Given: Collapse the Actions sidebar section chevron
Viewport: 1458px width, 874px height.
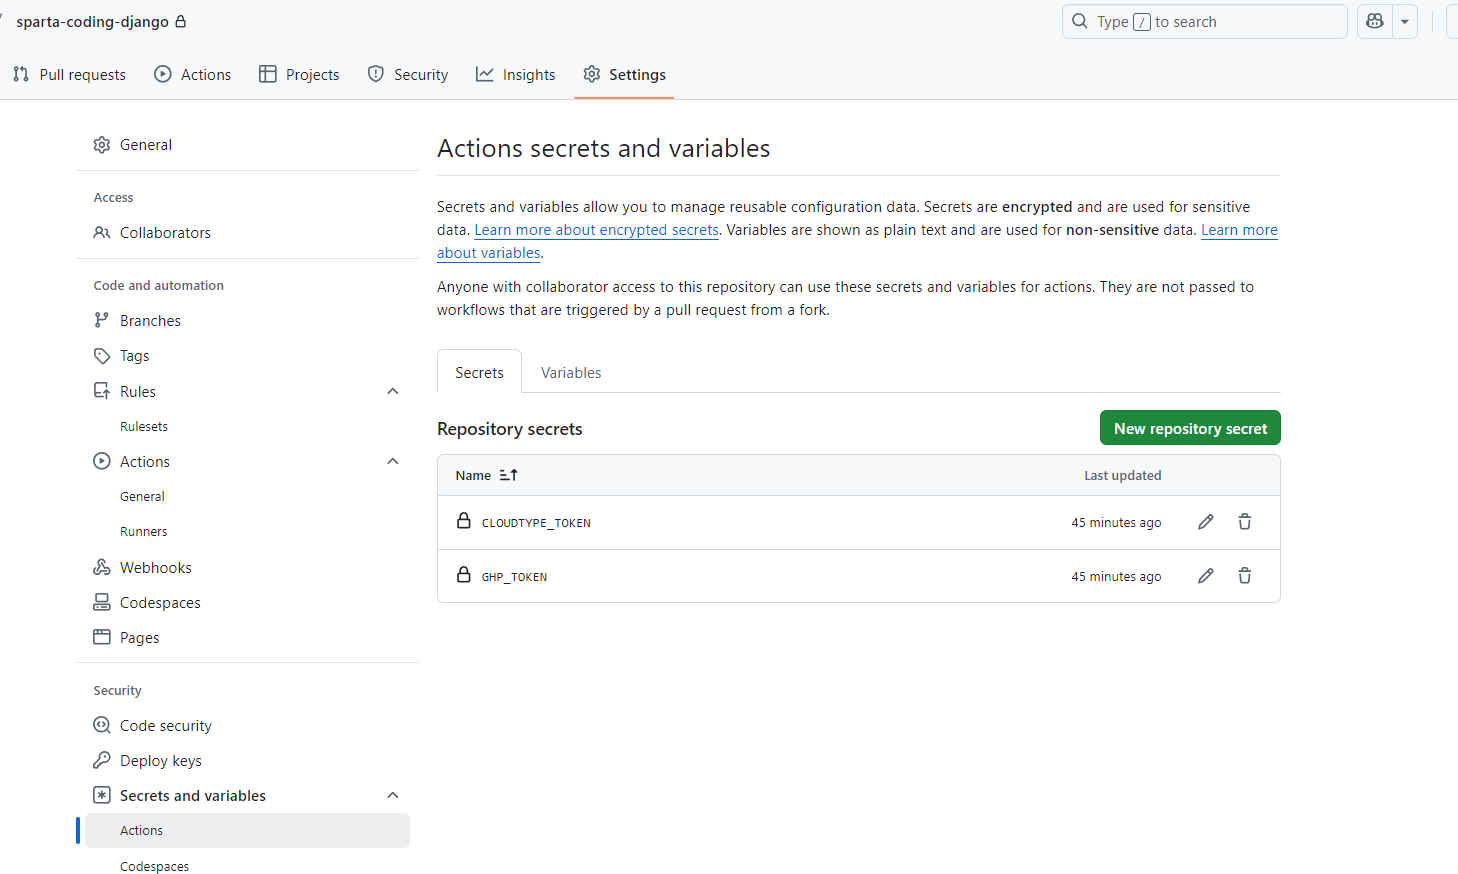Looking at the screenshot, I should (393, 461).
